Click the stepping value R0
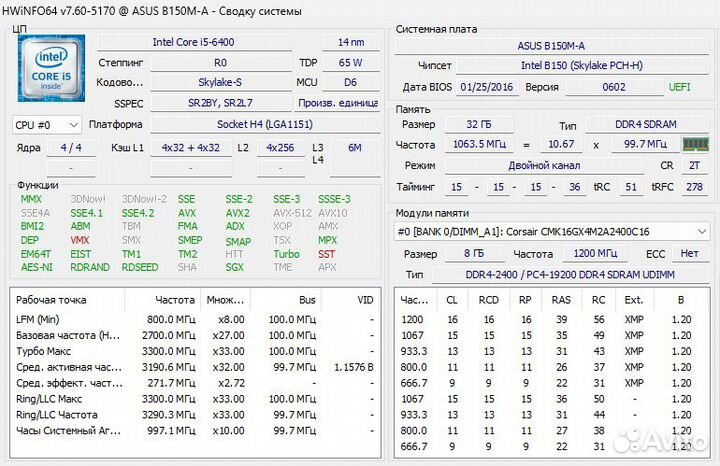Image resolution: width=720 pixels, height=466 pixels. pos(220,63)
